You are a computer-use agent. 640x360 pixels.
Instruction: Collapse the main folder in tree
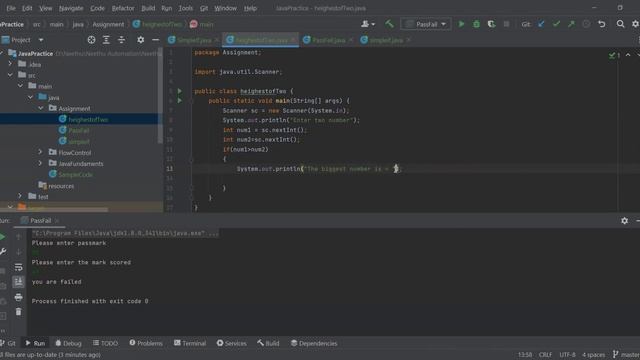coord(20,86)
